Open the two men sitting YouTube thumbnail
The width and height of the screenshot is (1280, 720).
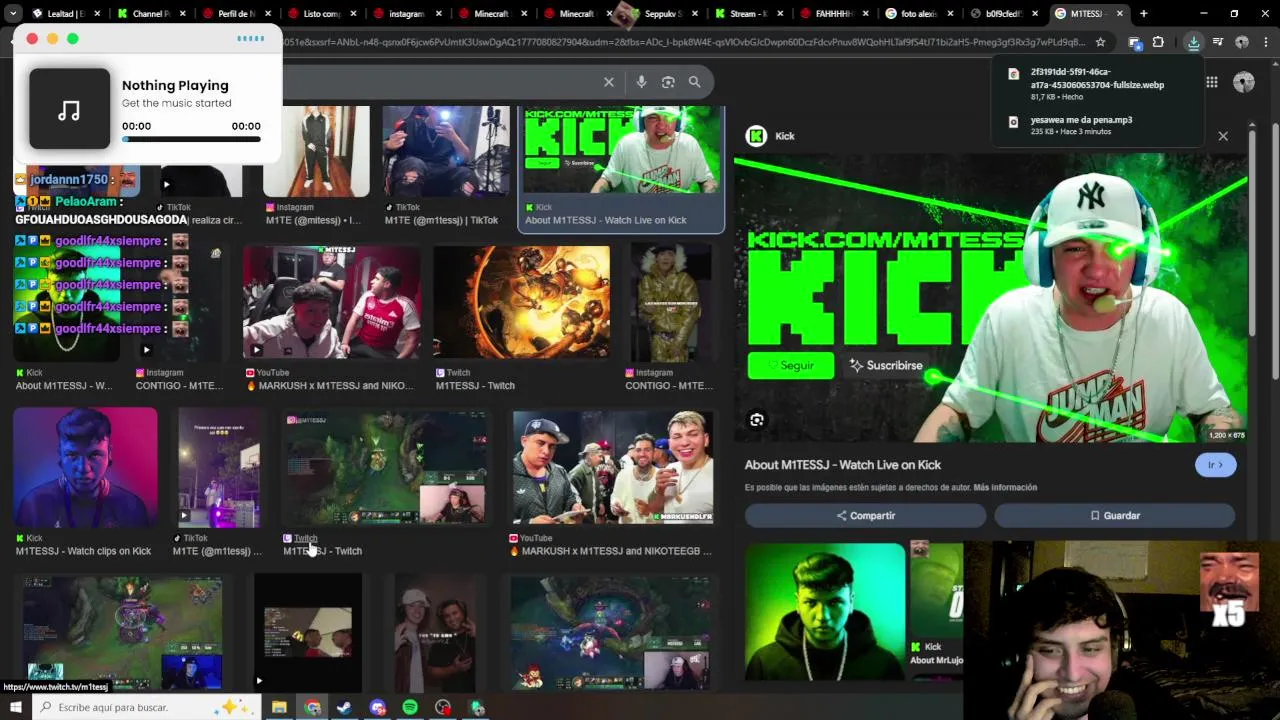tap(331, 302)
